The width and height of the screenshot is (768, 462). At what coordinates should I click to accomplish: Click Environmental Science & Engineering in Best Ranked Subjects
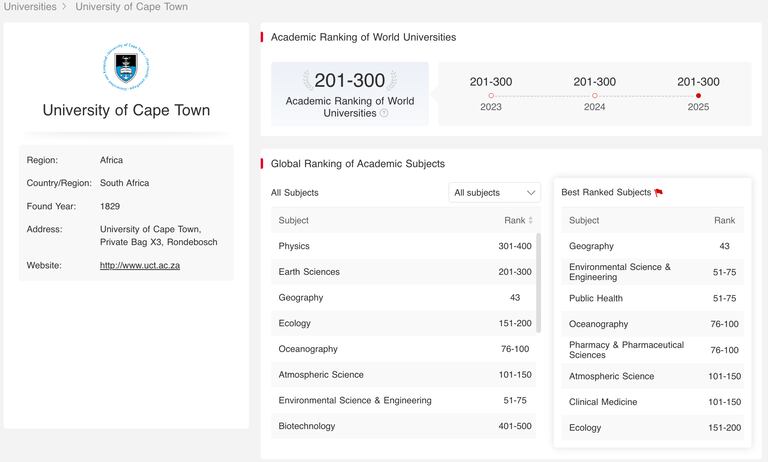[x=620, y=272]
